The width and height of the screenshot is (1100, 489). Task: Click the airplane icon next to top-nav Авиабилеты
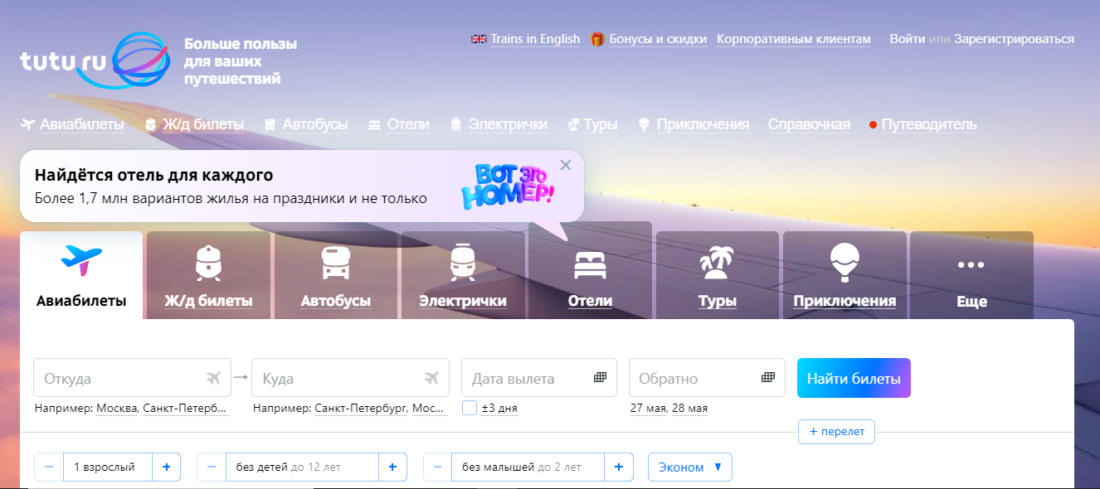tap(28, 125)
